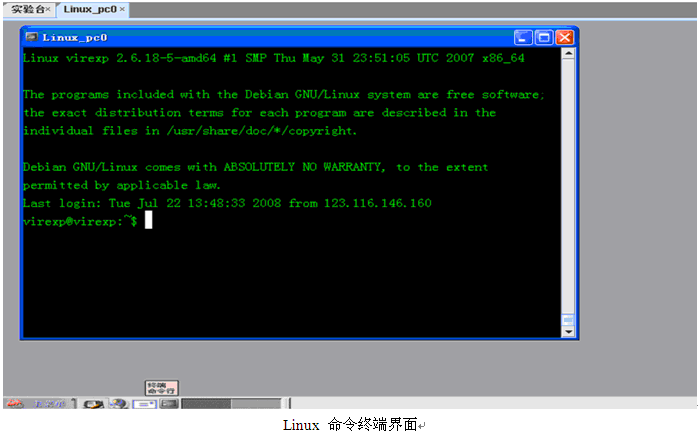
Task: Click the terminal scrollbar thumb
Action: pyautogui.click(x=568, y=320)
